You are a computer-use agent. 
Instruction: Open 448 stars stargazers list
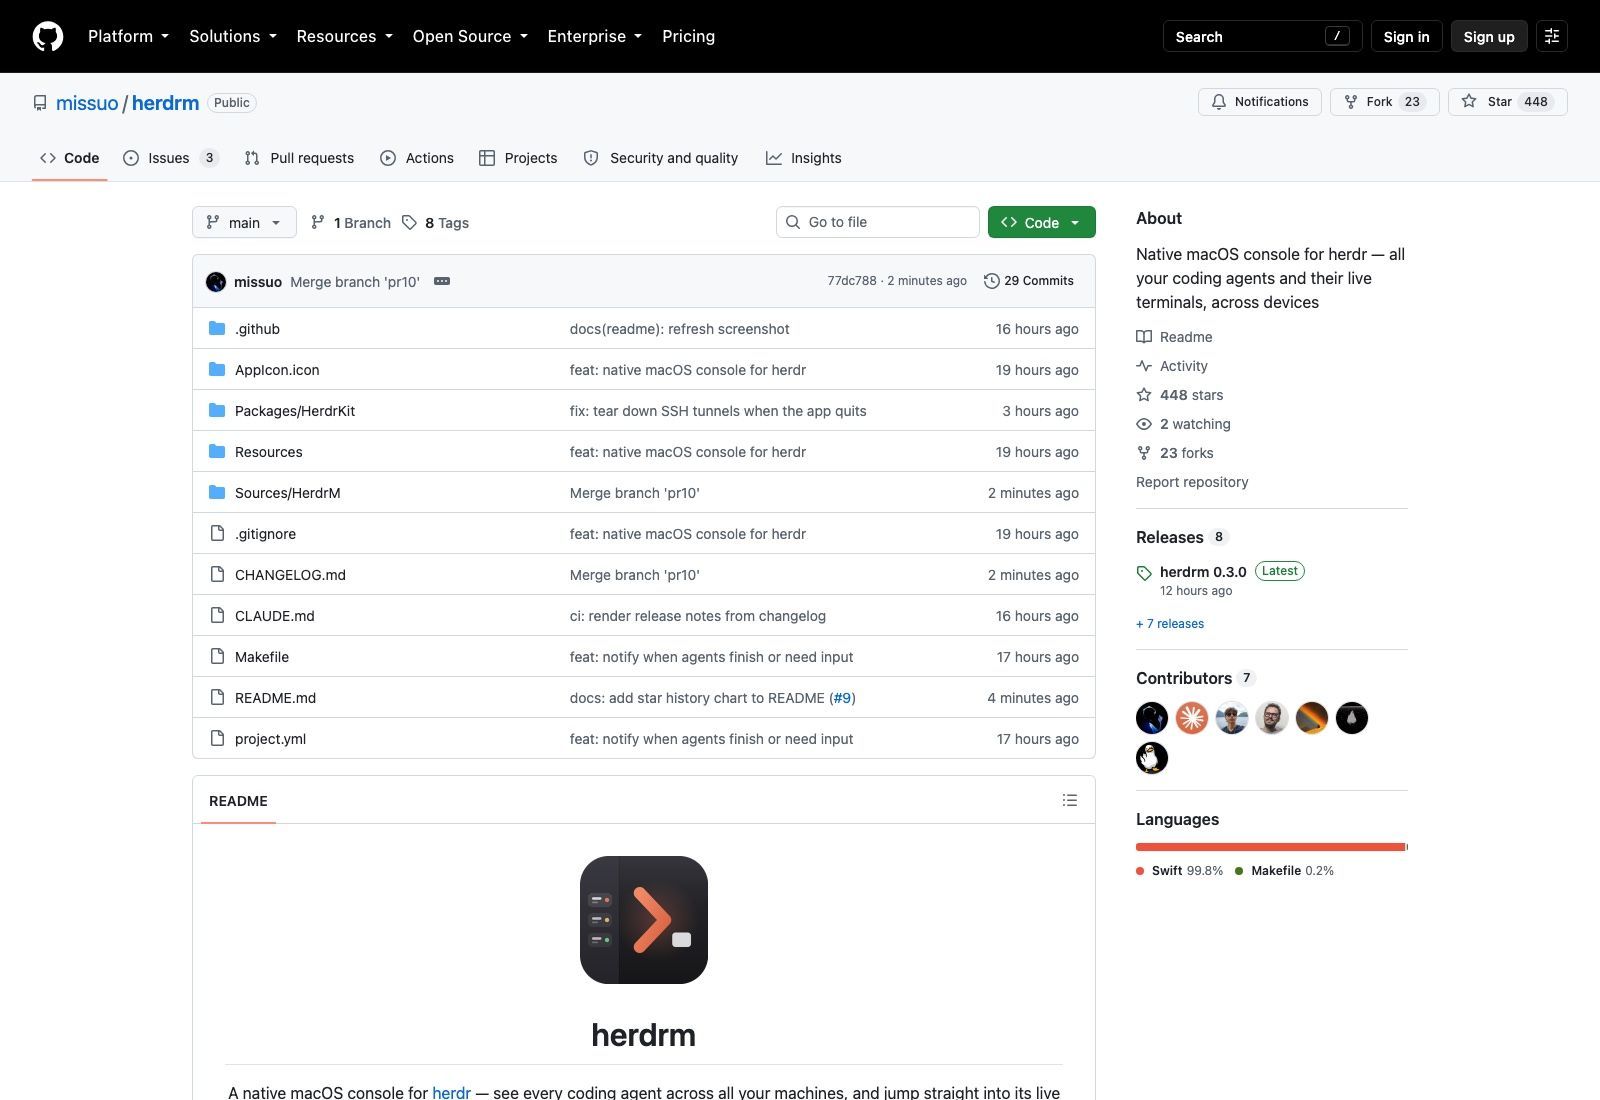[x=1180, y=395]
